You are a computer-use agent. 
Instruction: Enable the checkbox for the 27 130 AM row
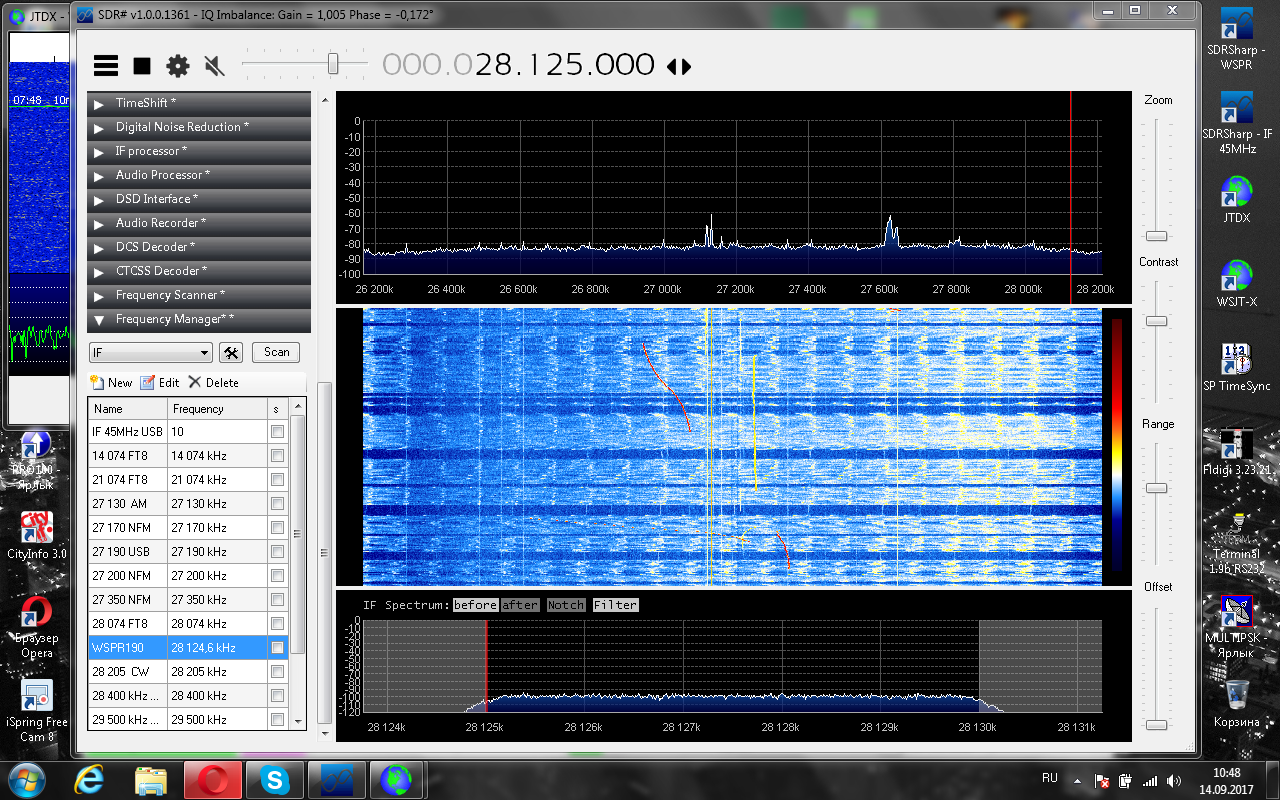click(x=277, y=504)
